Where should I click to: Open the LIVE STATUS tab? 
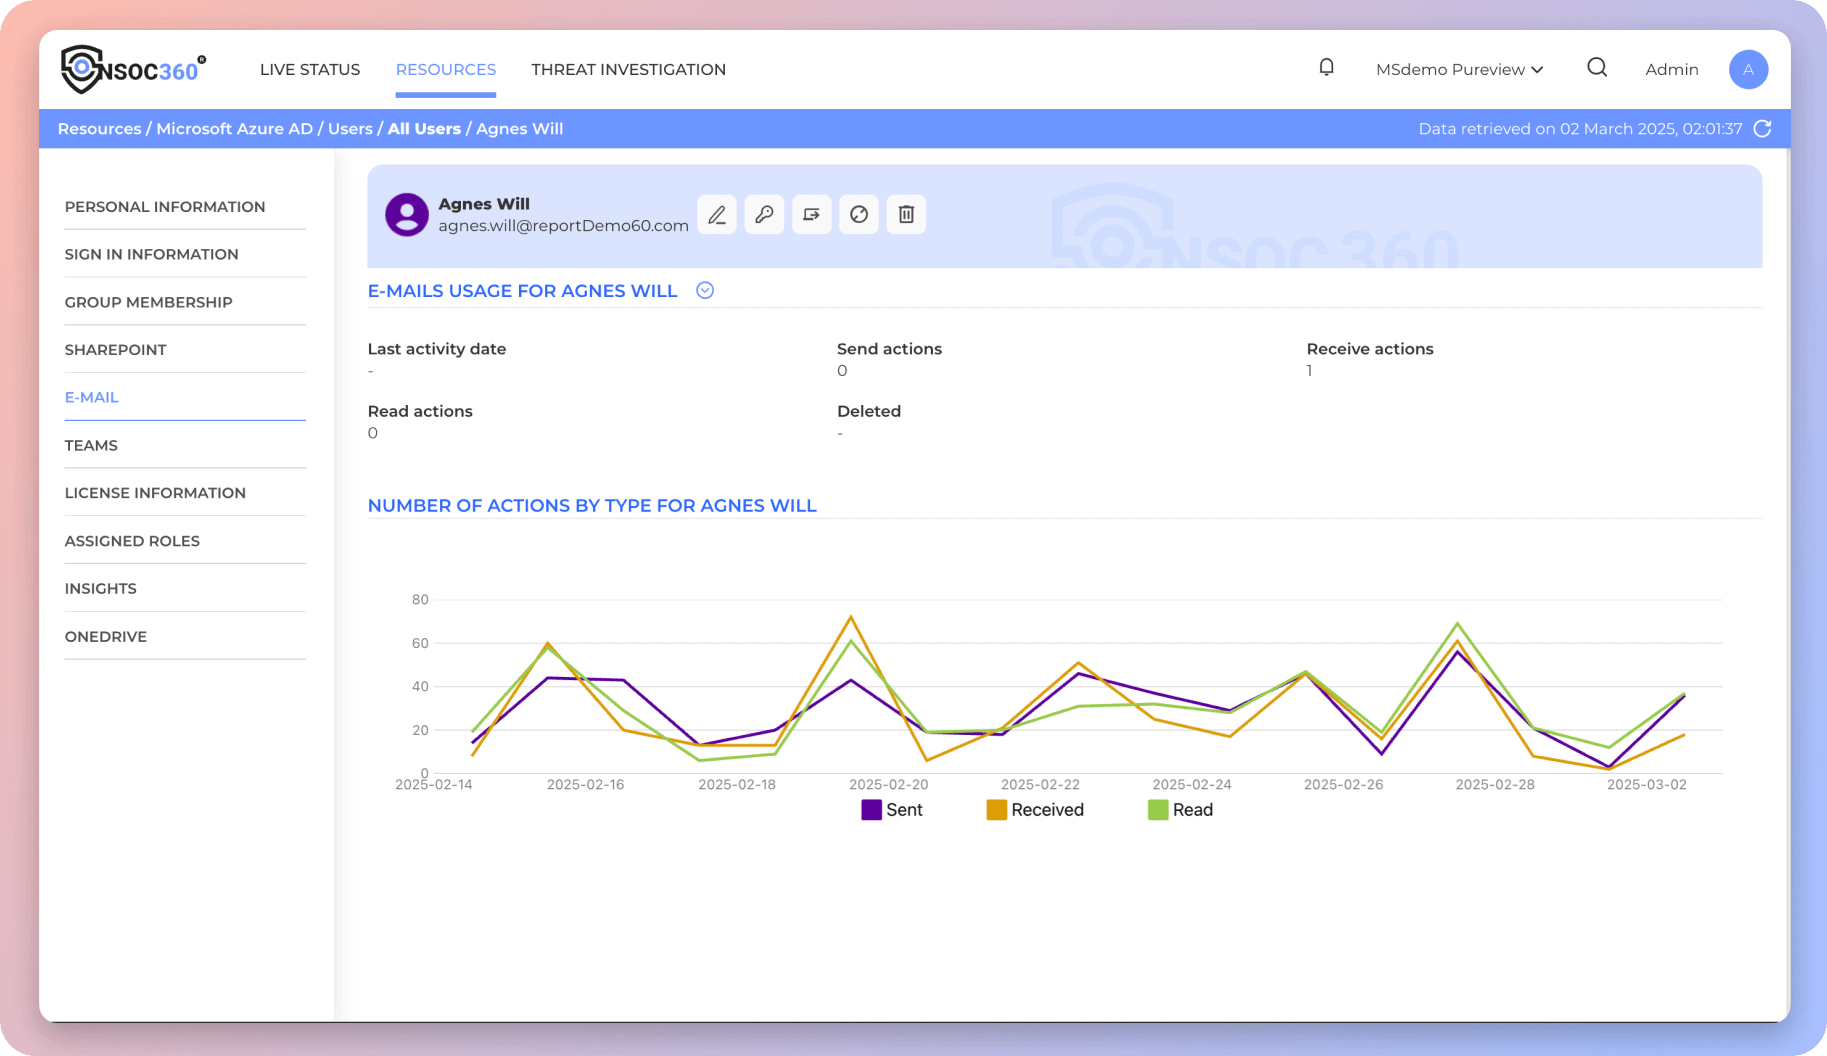pyautogui.click(x=310, y=69)
